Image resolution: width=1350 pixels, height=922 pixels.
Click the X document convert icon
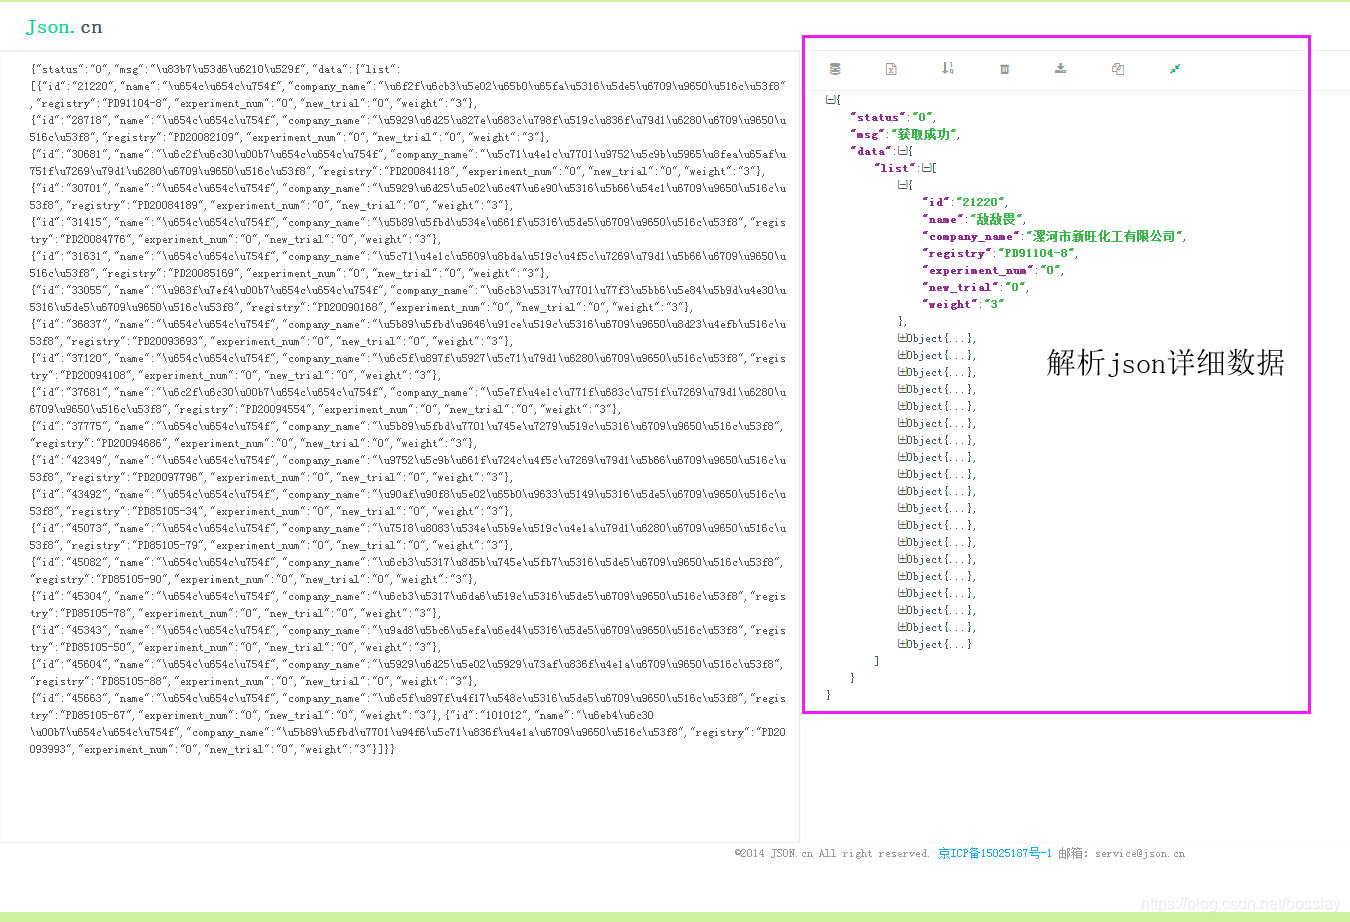pos(891,69)
